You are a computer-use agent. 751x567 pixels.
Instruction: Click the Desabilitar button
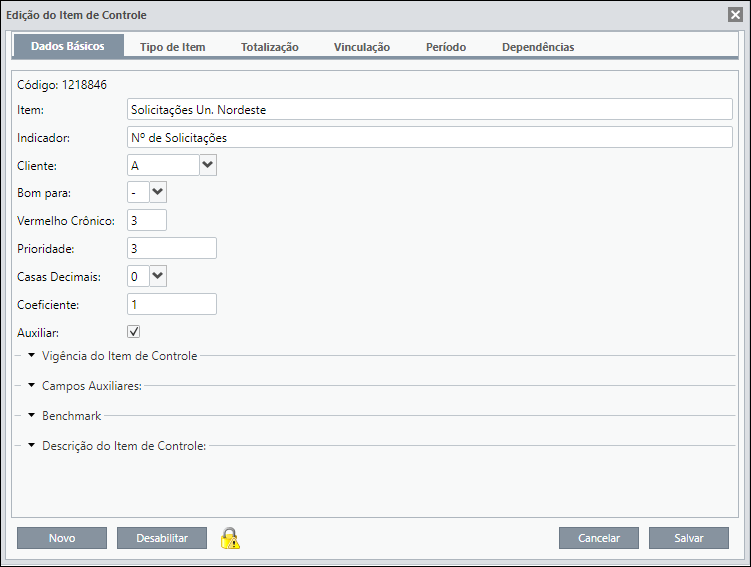[162, 538]
